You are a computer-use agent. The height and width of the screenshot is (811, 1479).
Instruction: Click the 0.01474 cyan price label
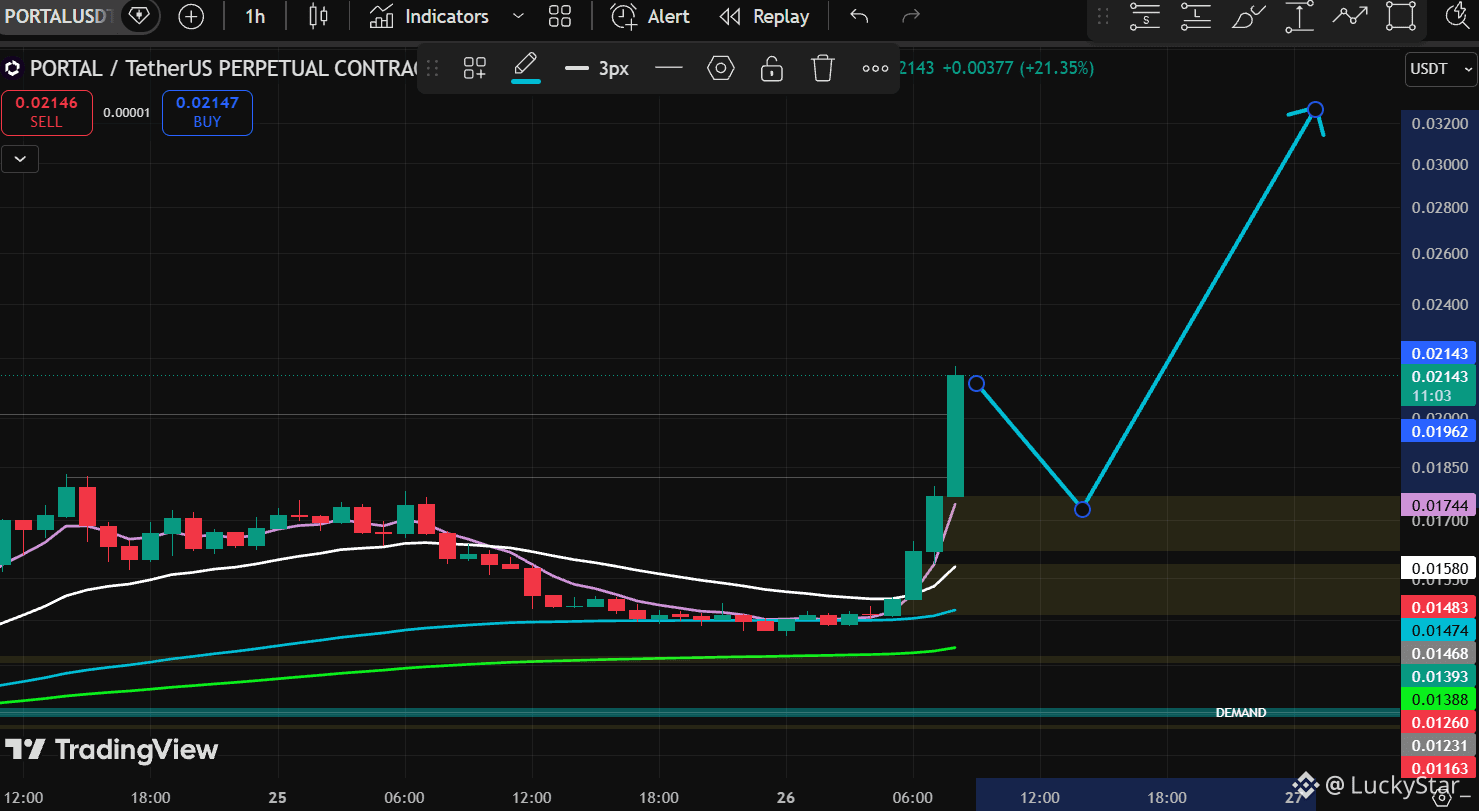[1439, 630]
